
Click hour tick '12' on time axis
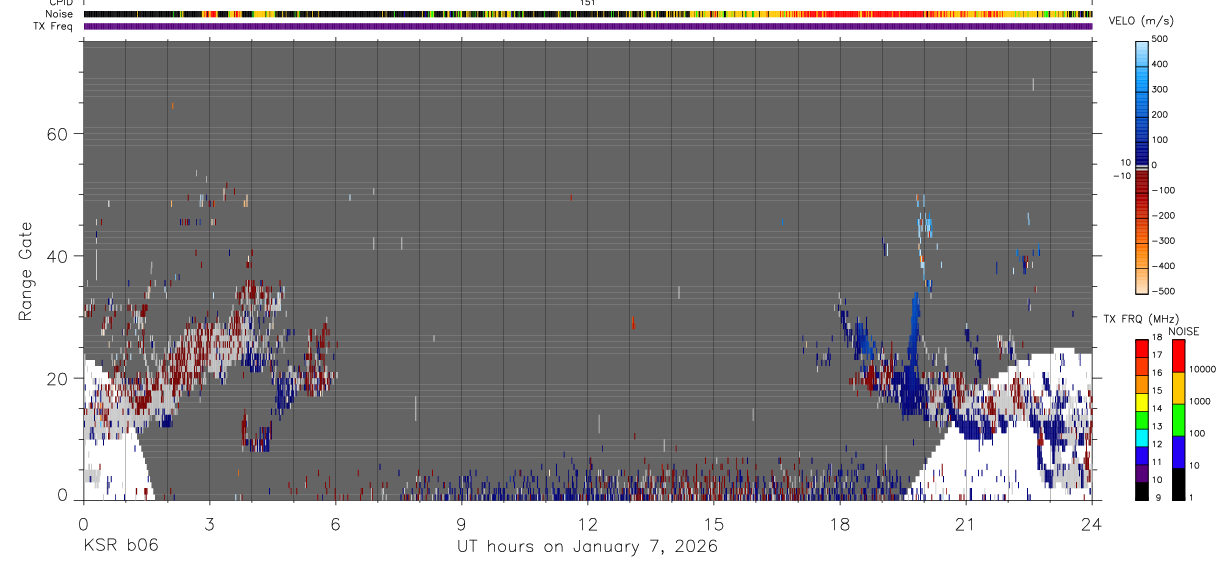pos(588,523)
